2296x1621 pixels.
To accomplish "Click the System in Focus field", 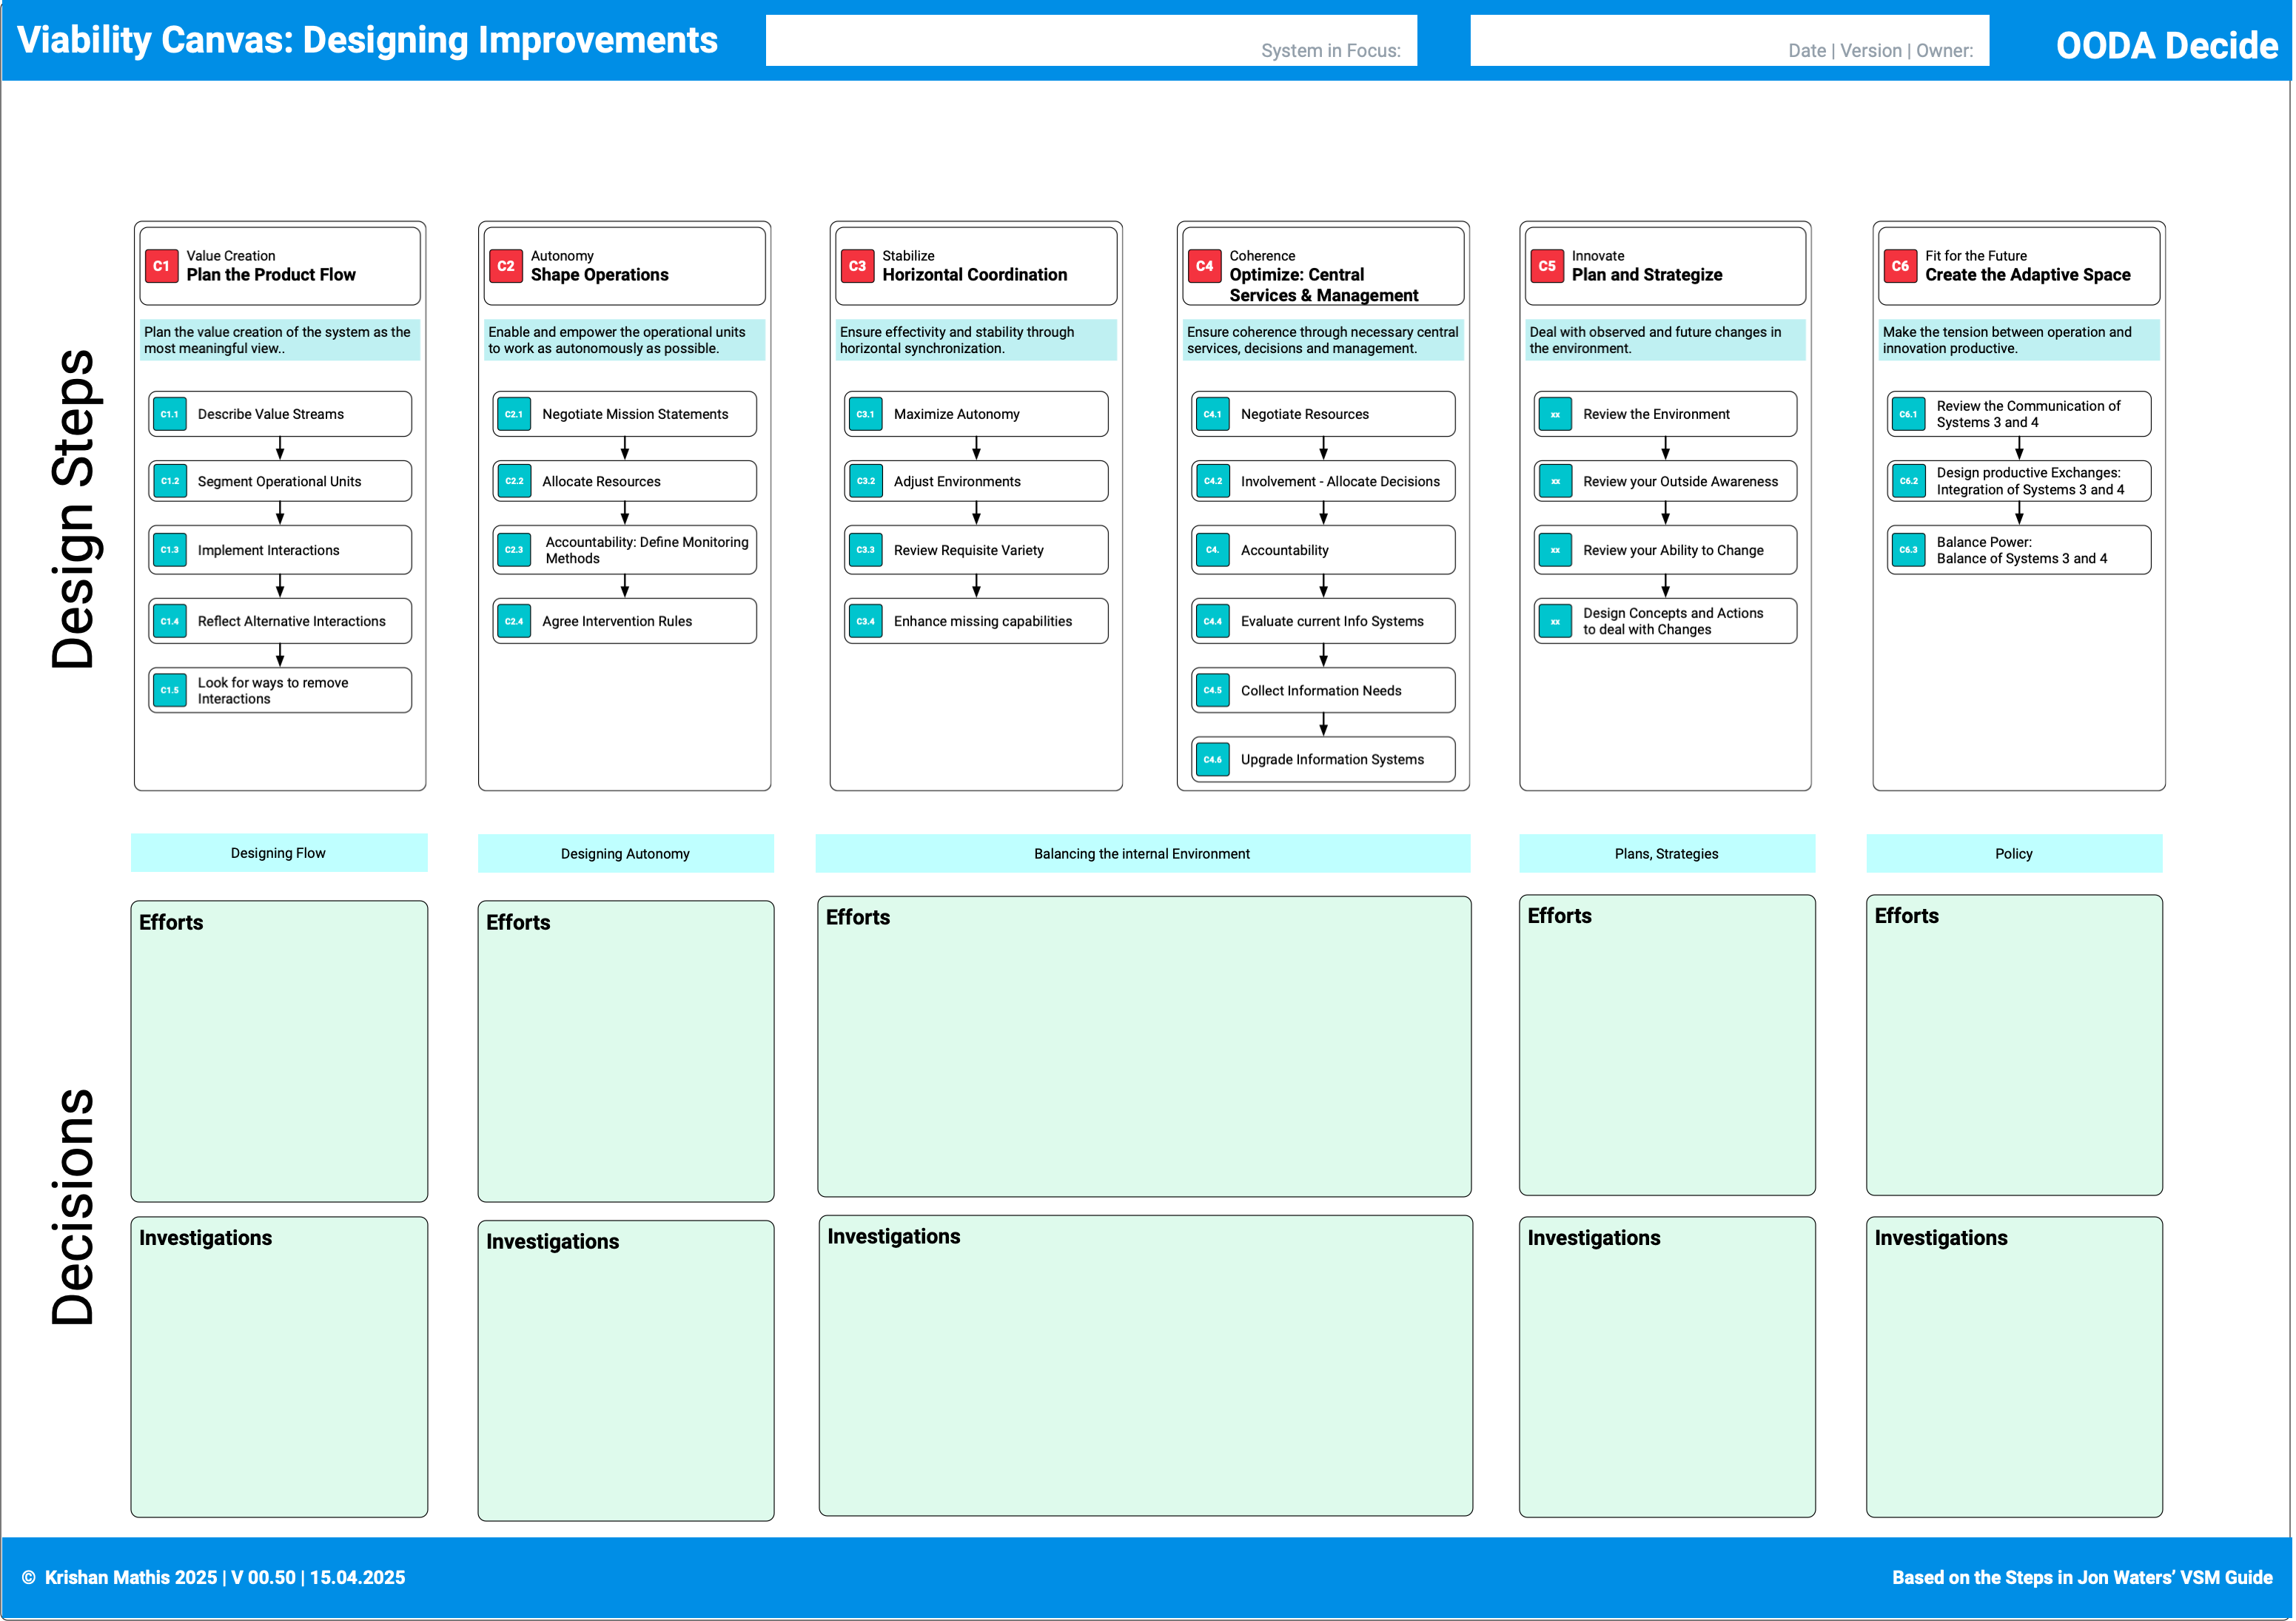I will [x=1090, y=40].
